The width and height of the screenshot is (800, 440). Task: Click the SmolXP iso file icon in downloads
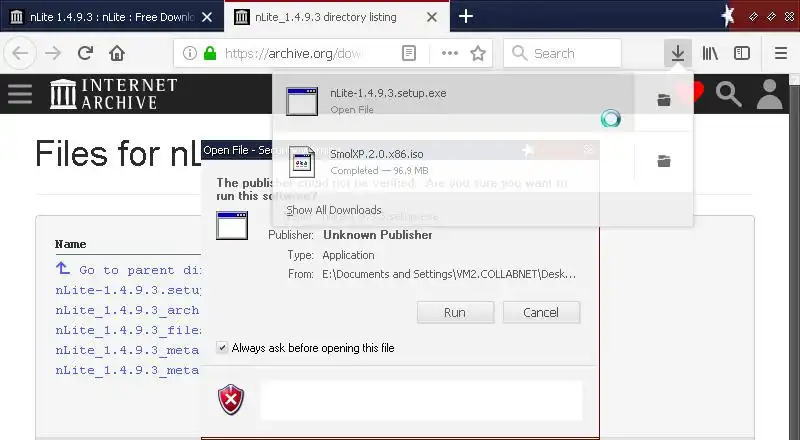click(x=302, y=162)
